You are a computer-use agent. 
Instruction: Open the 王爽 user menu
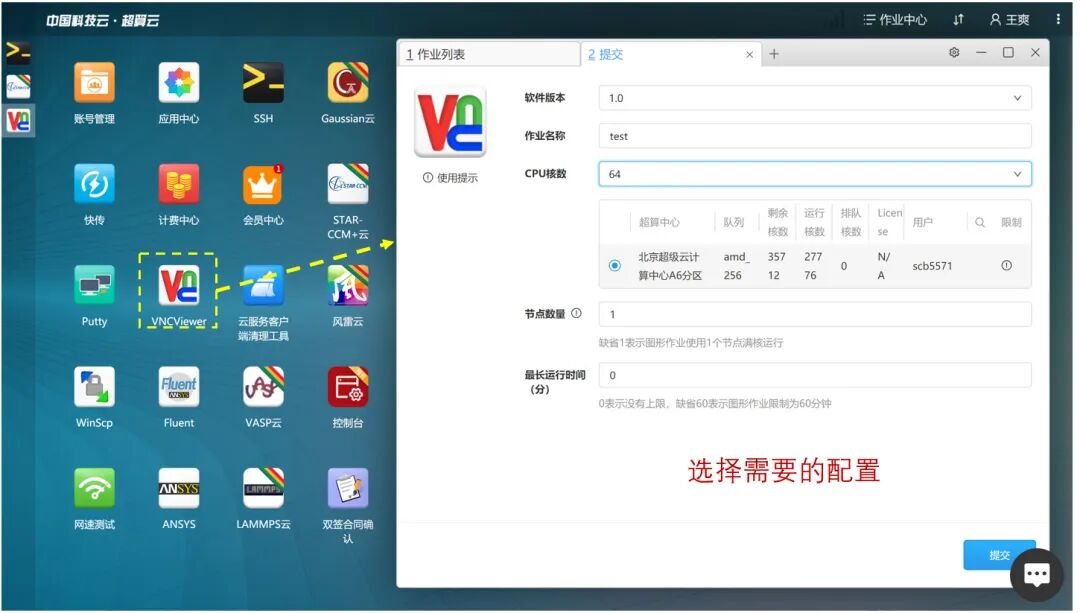(x=1009, y=19)
